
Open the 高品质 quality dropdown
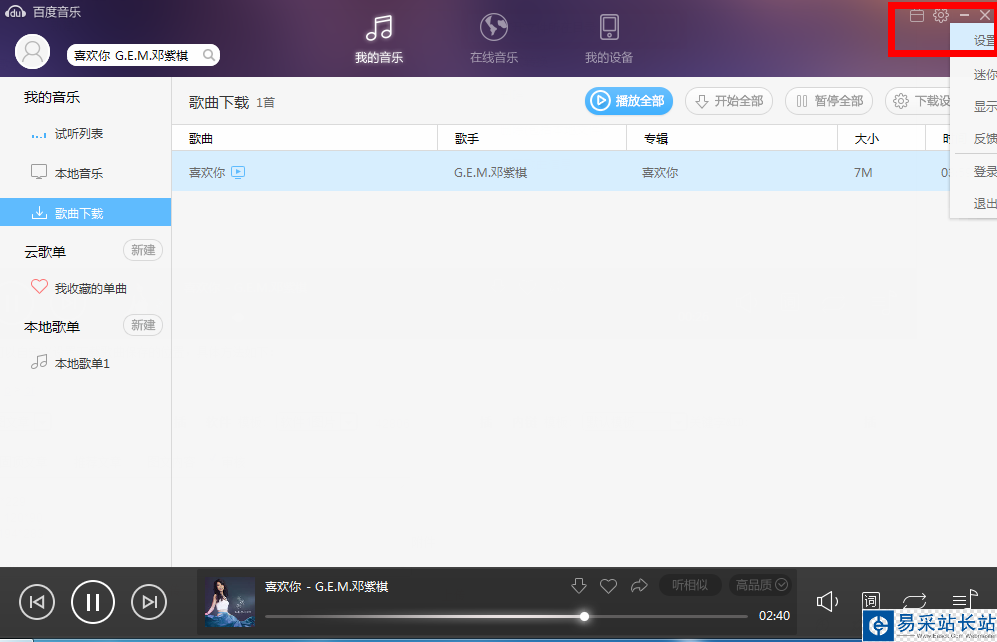pyautogui.click(x=760, y=585)
